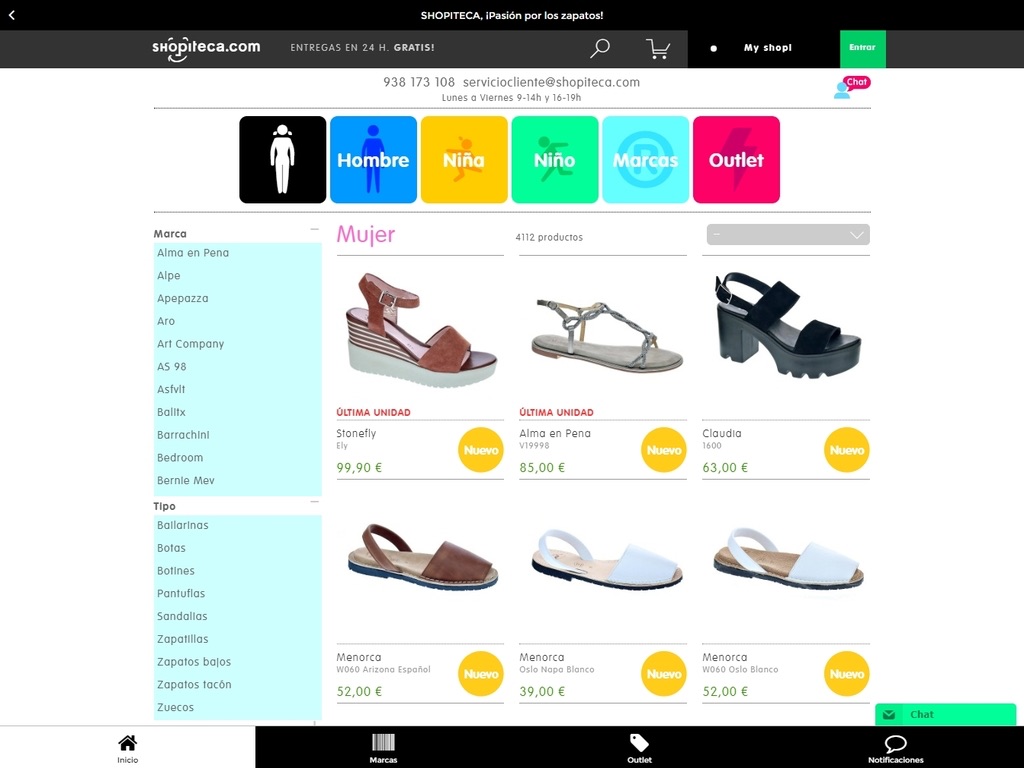
Task: Open the pink Chat bubble icon
Action: tap(852, 87)
